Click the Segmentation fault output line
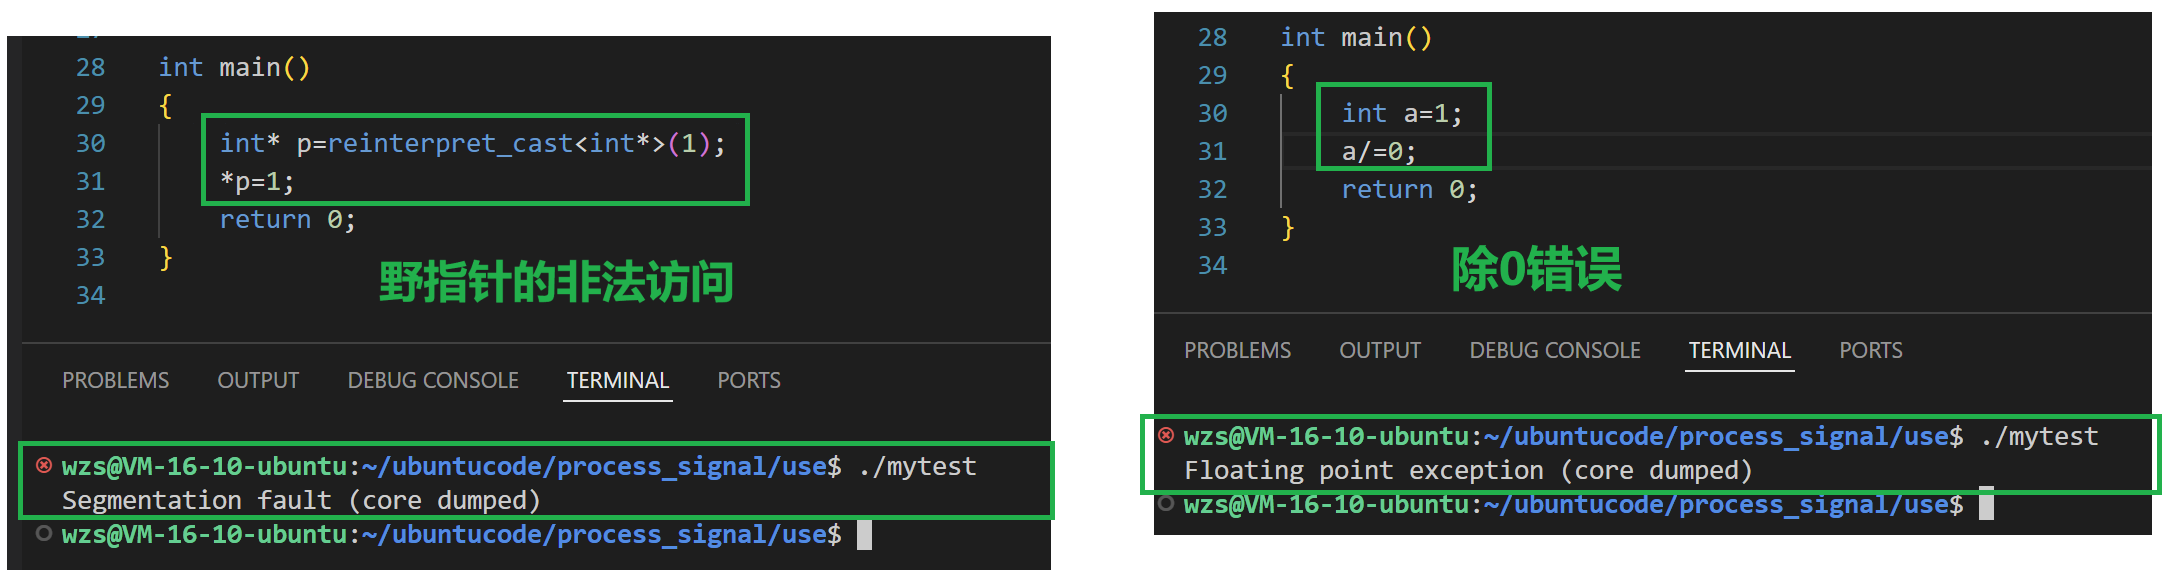The height and width of the screenshot is (587, 2169). [x=301, y=500]
